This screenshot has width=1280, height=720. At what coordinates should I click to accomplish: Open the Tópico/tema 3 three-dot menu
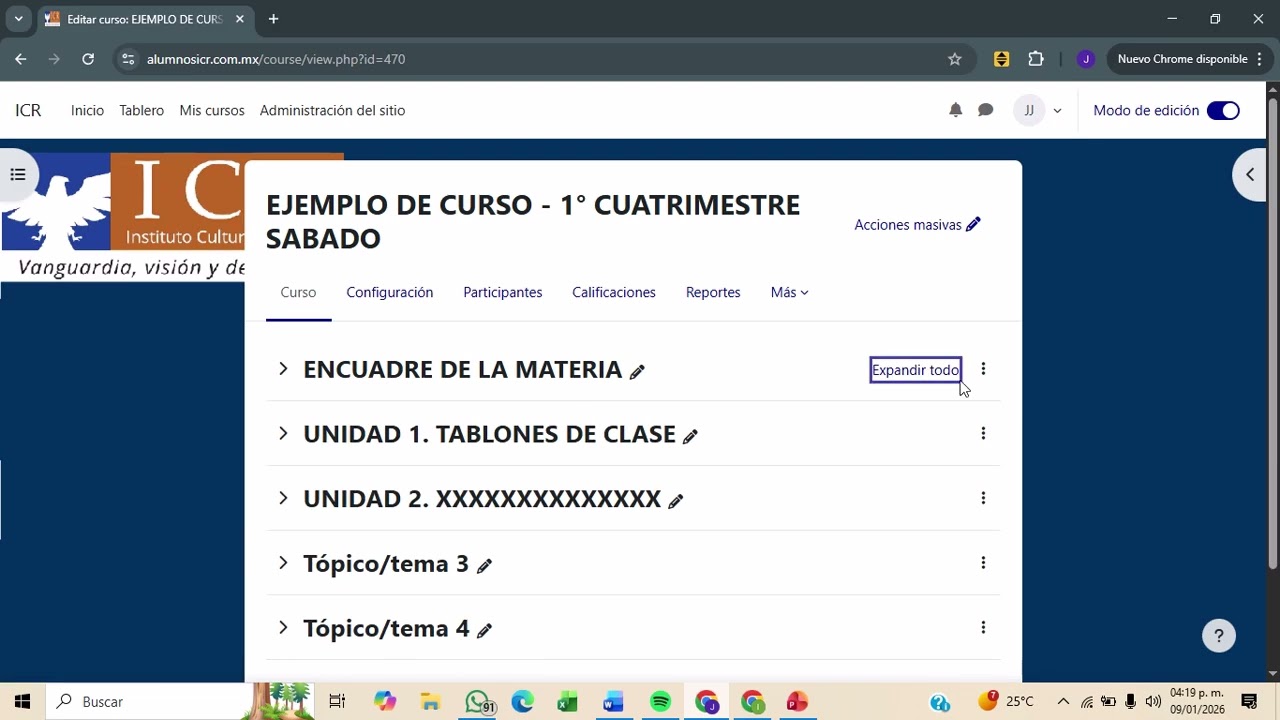point(983,563)
